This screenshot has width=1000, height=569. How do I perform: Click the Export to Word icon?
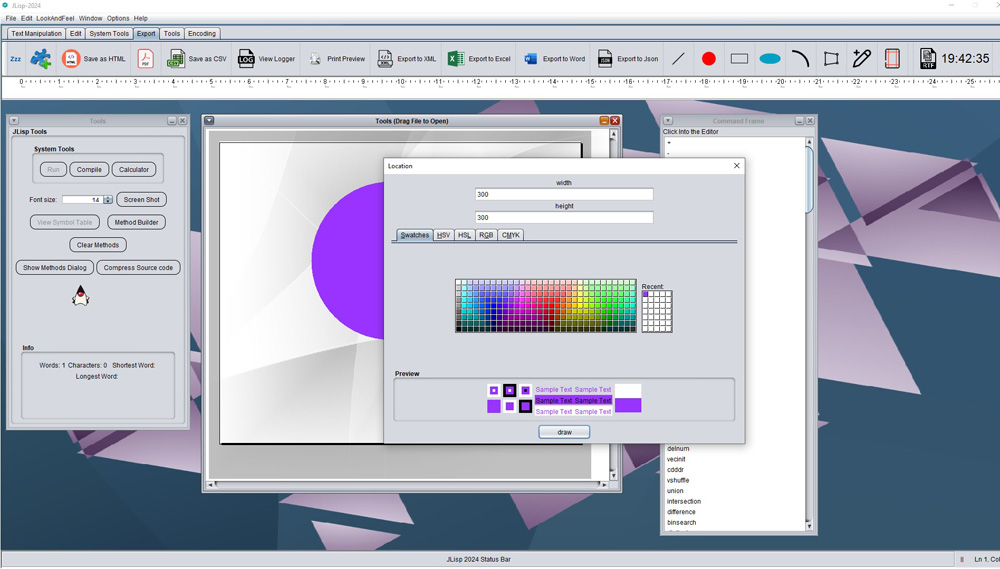pyautogui.click(x=530, y=59)
